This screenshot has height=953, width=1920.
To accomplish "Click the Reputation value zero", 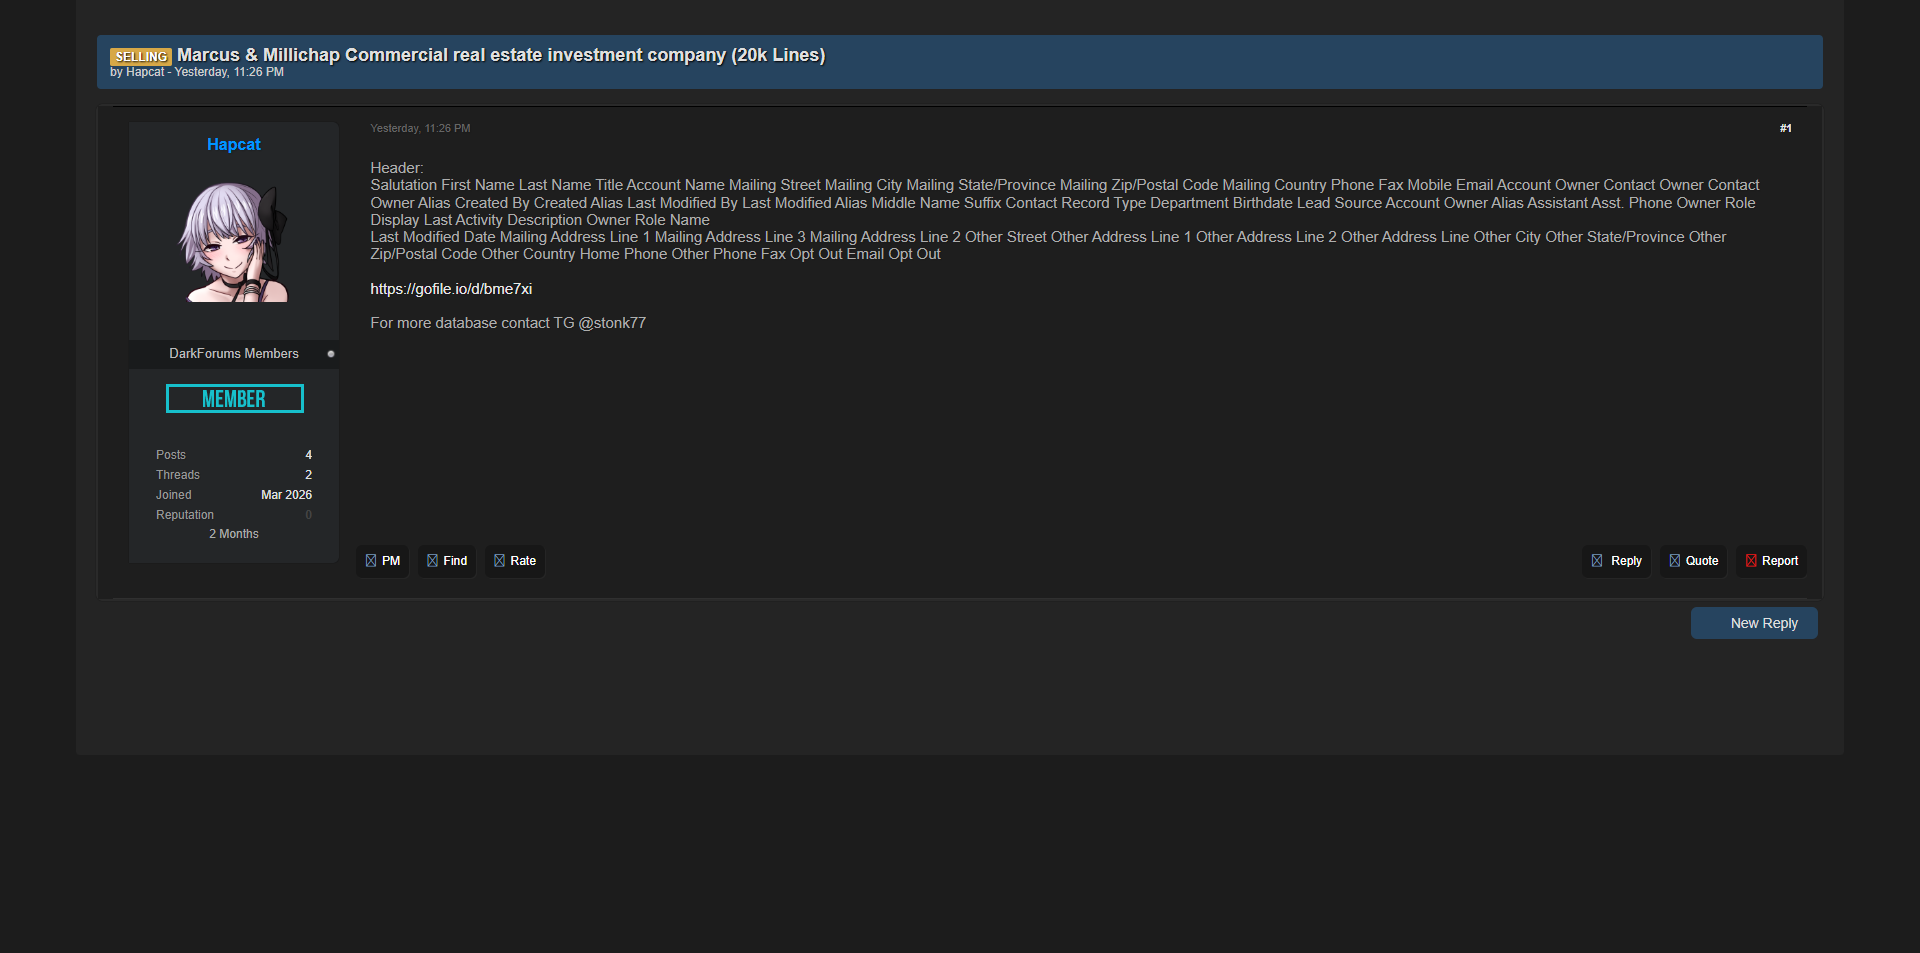I will click(x=309, y=515).
